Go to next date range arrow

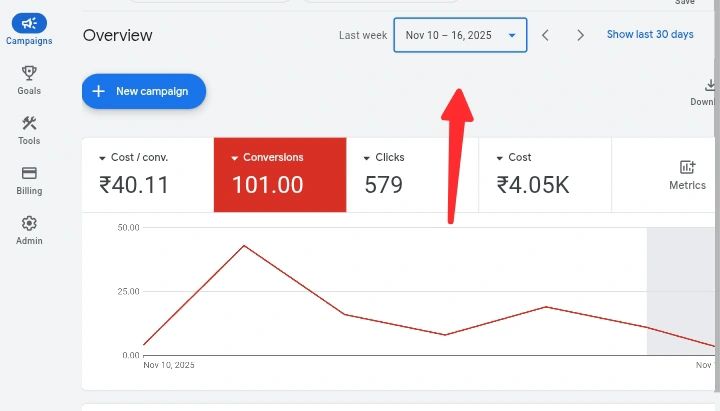click(580, 35)
